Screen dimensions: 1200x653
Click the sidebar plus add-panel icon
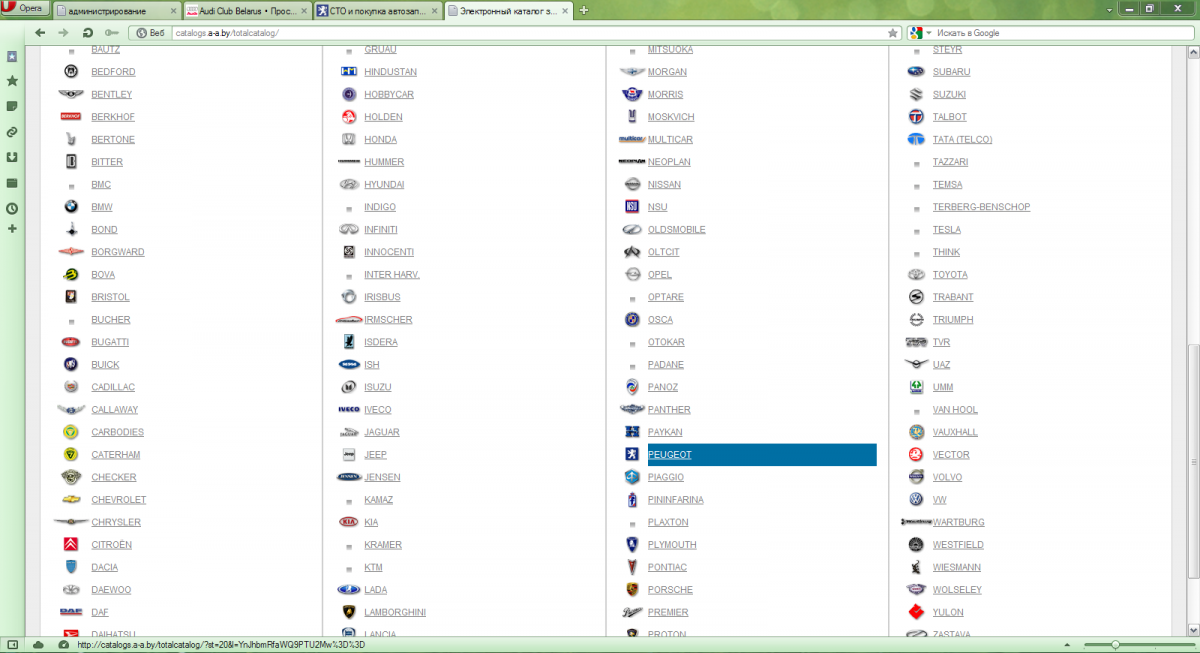pos(12,229)
